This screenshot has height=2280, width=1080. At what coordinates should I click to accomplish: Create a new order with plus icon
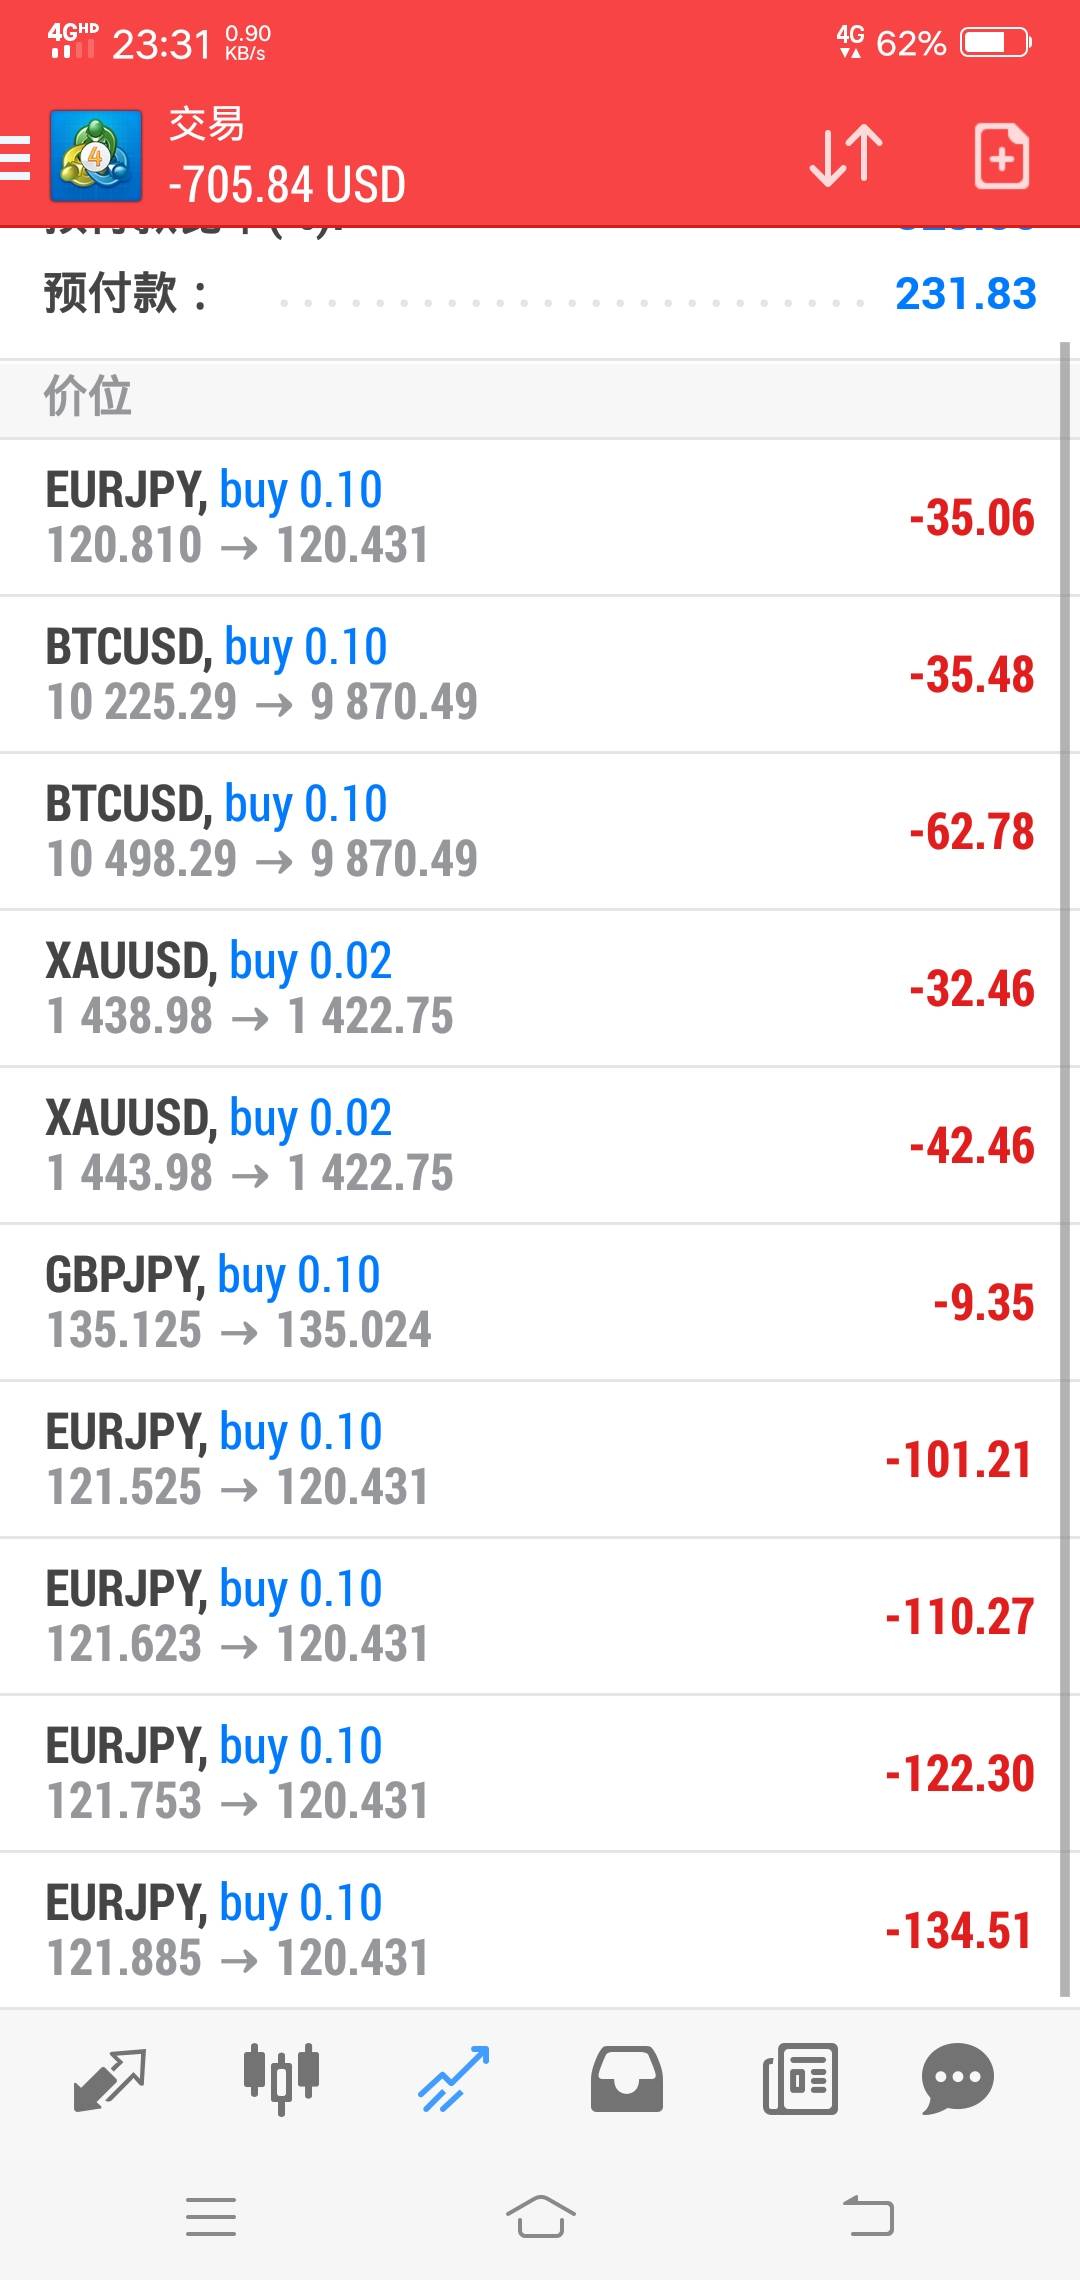click(x=1001, y=157)
